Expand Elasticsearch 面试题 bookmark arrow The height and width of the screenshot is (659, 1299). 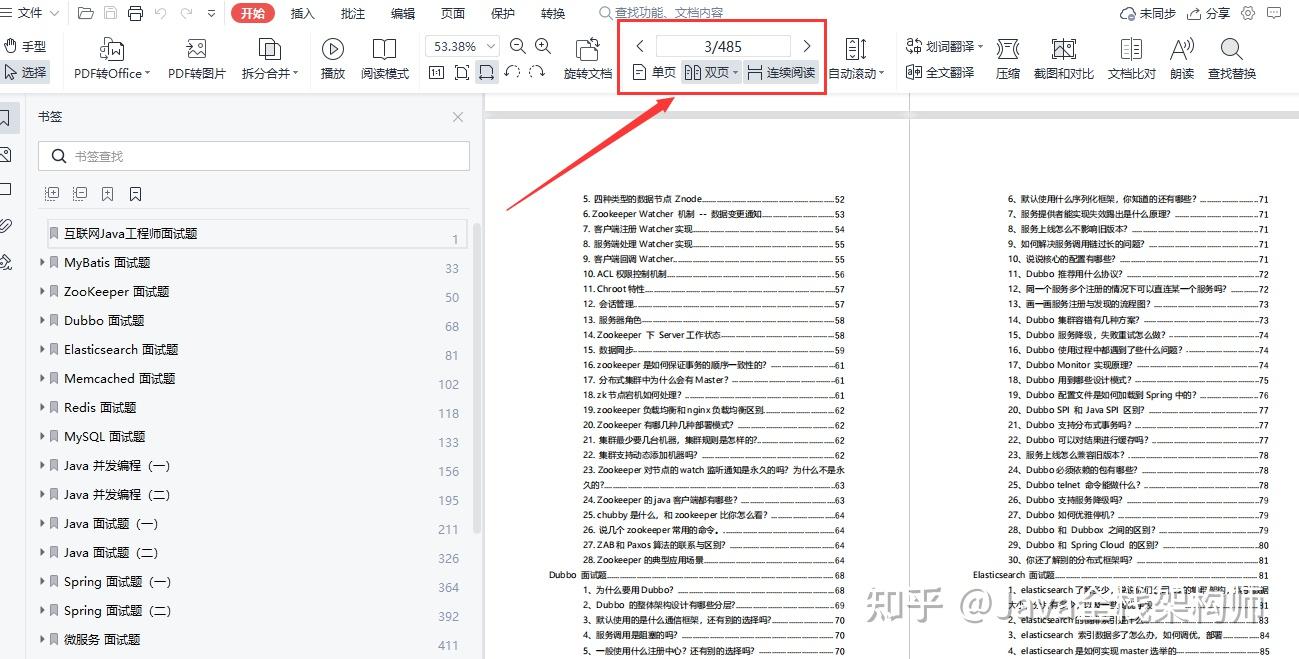(42, 349)
